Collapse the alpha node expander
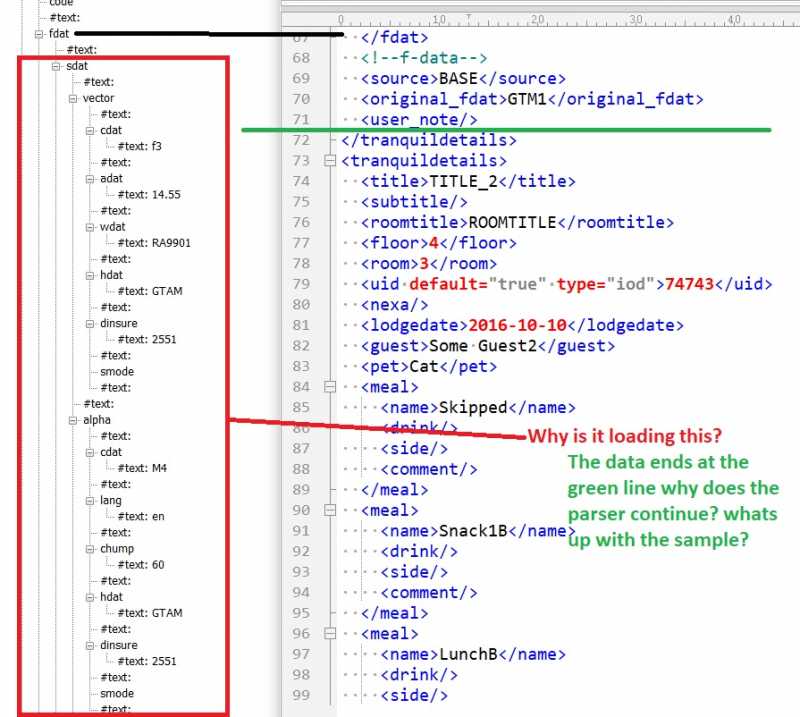Image resolution: width=800 pixels, height=717 pixels. pos(73,420)
